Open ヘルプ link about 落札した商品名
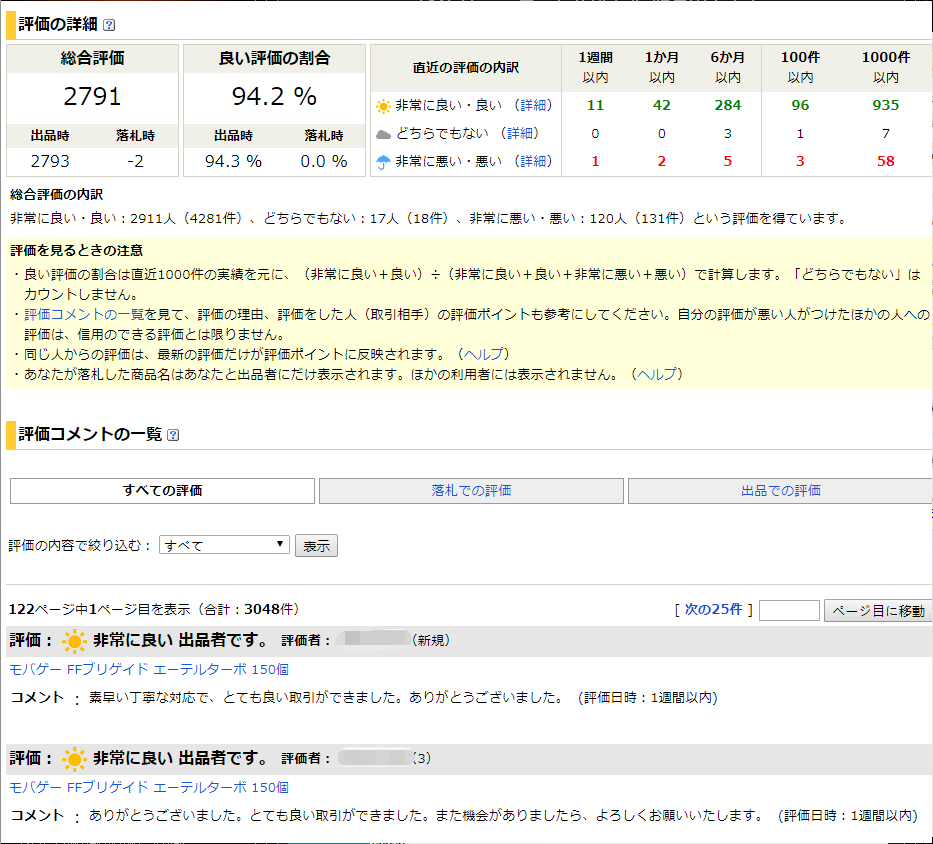 (657, 374)
